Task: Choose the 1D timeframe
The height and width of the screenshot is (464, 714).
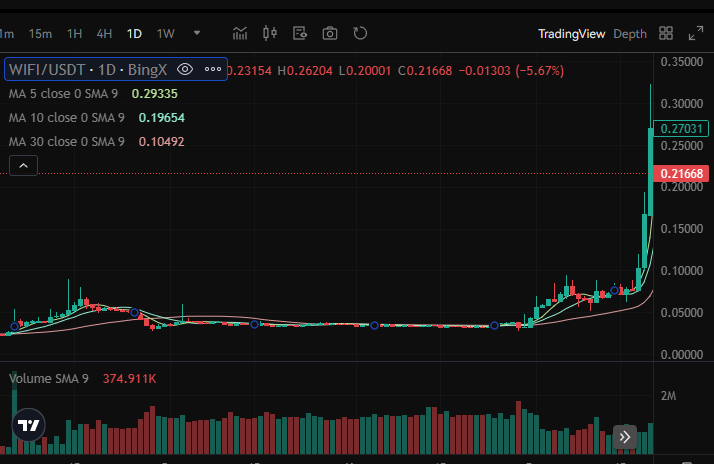Action: (134, 34)
